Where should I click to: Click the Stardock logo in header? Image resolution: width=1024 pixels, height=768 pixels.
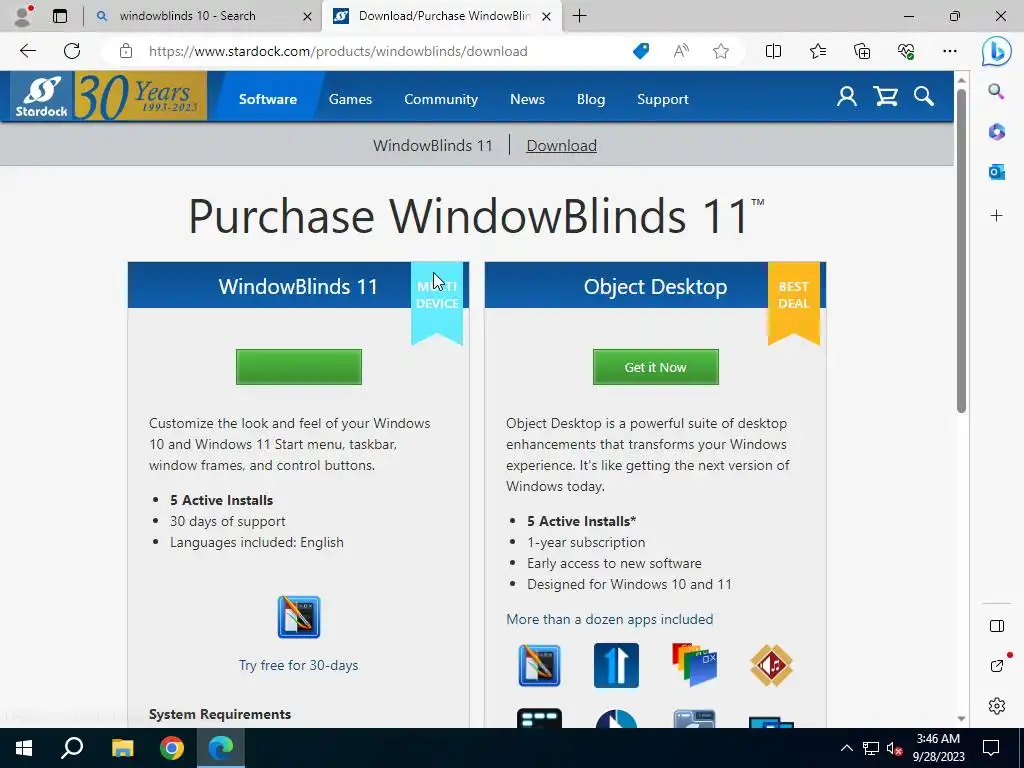42,97
